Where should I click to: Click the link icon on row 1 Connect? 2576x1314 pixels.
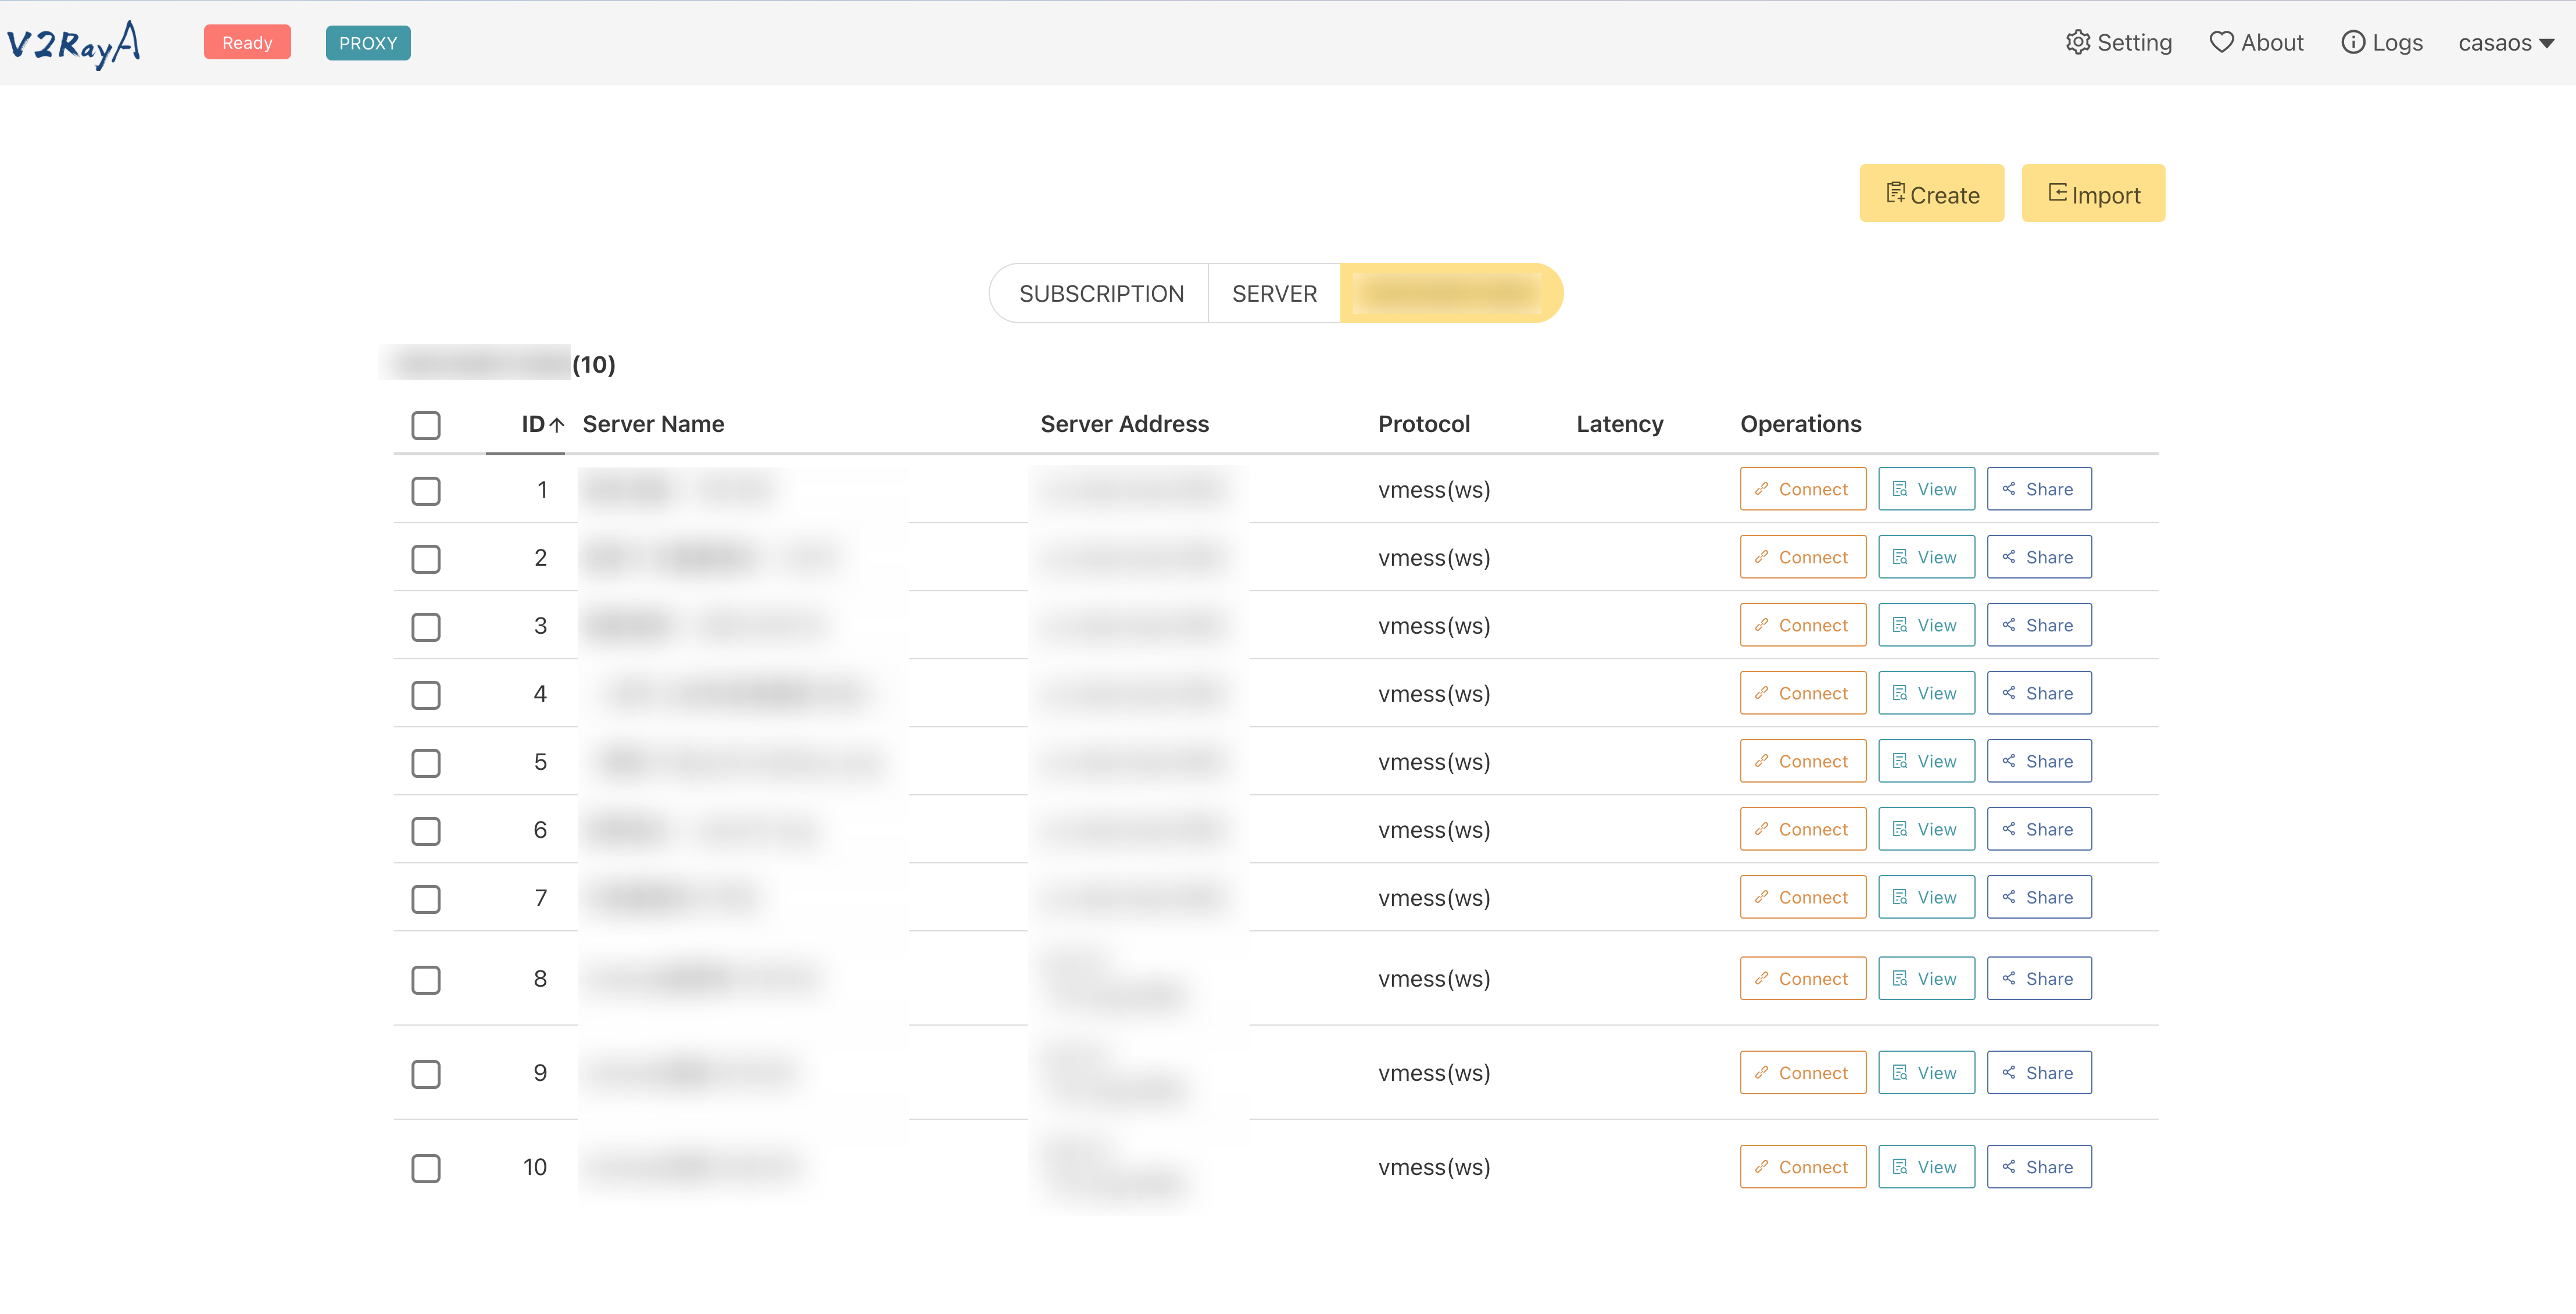[x=1762, y=489]
